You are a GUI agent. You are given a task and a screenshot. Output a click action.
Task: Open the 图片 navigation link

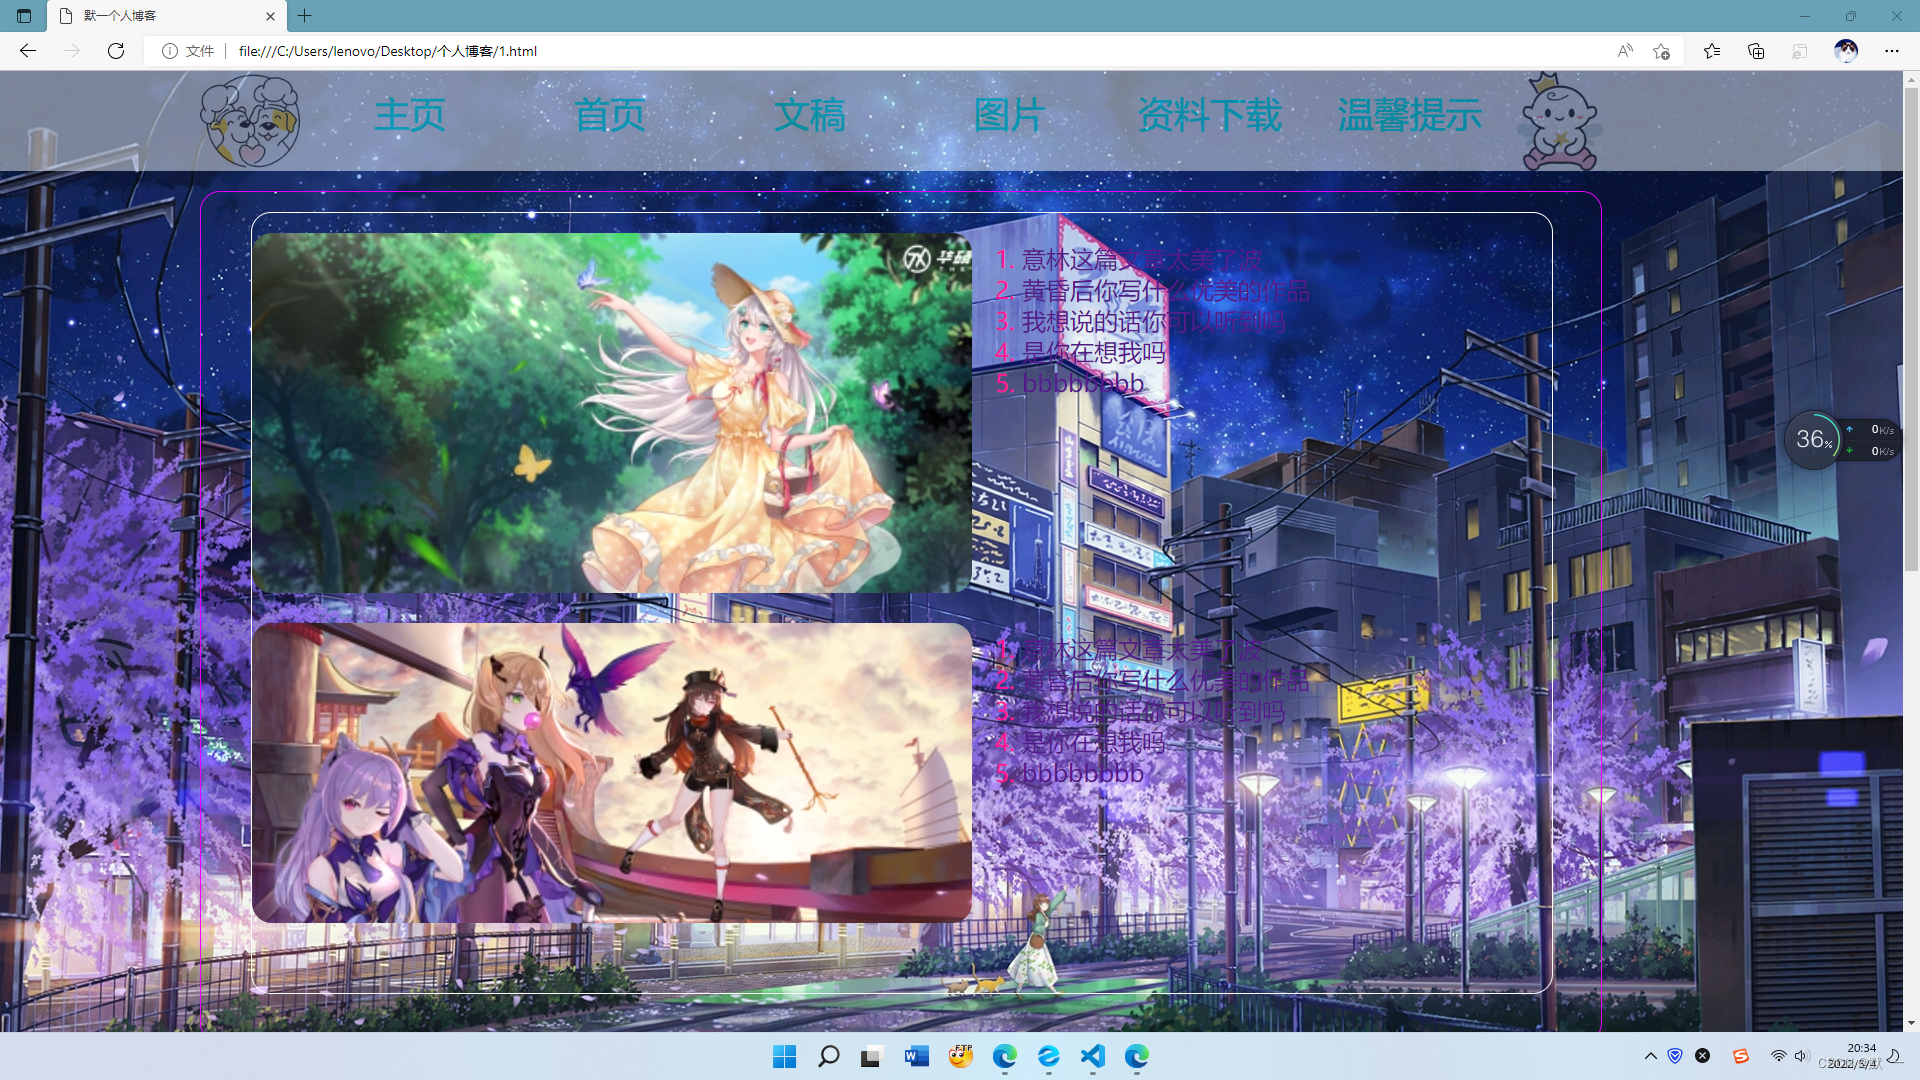pyautogui.click(x=1010, y=115)
